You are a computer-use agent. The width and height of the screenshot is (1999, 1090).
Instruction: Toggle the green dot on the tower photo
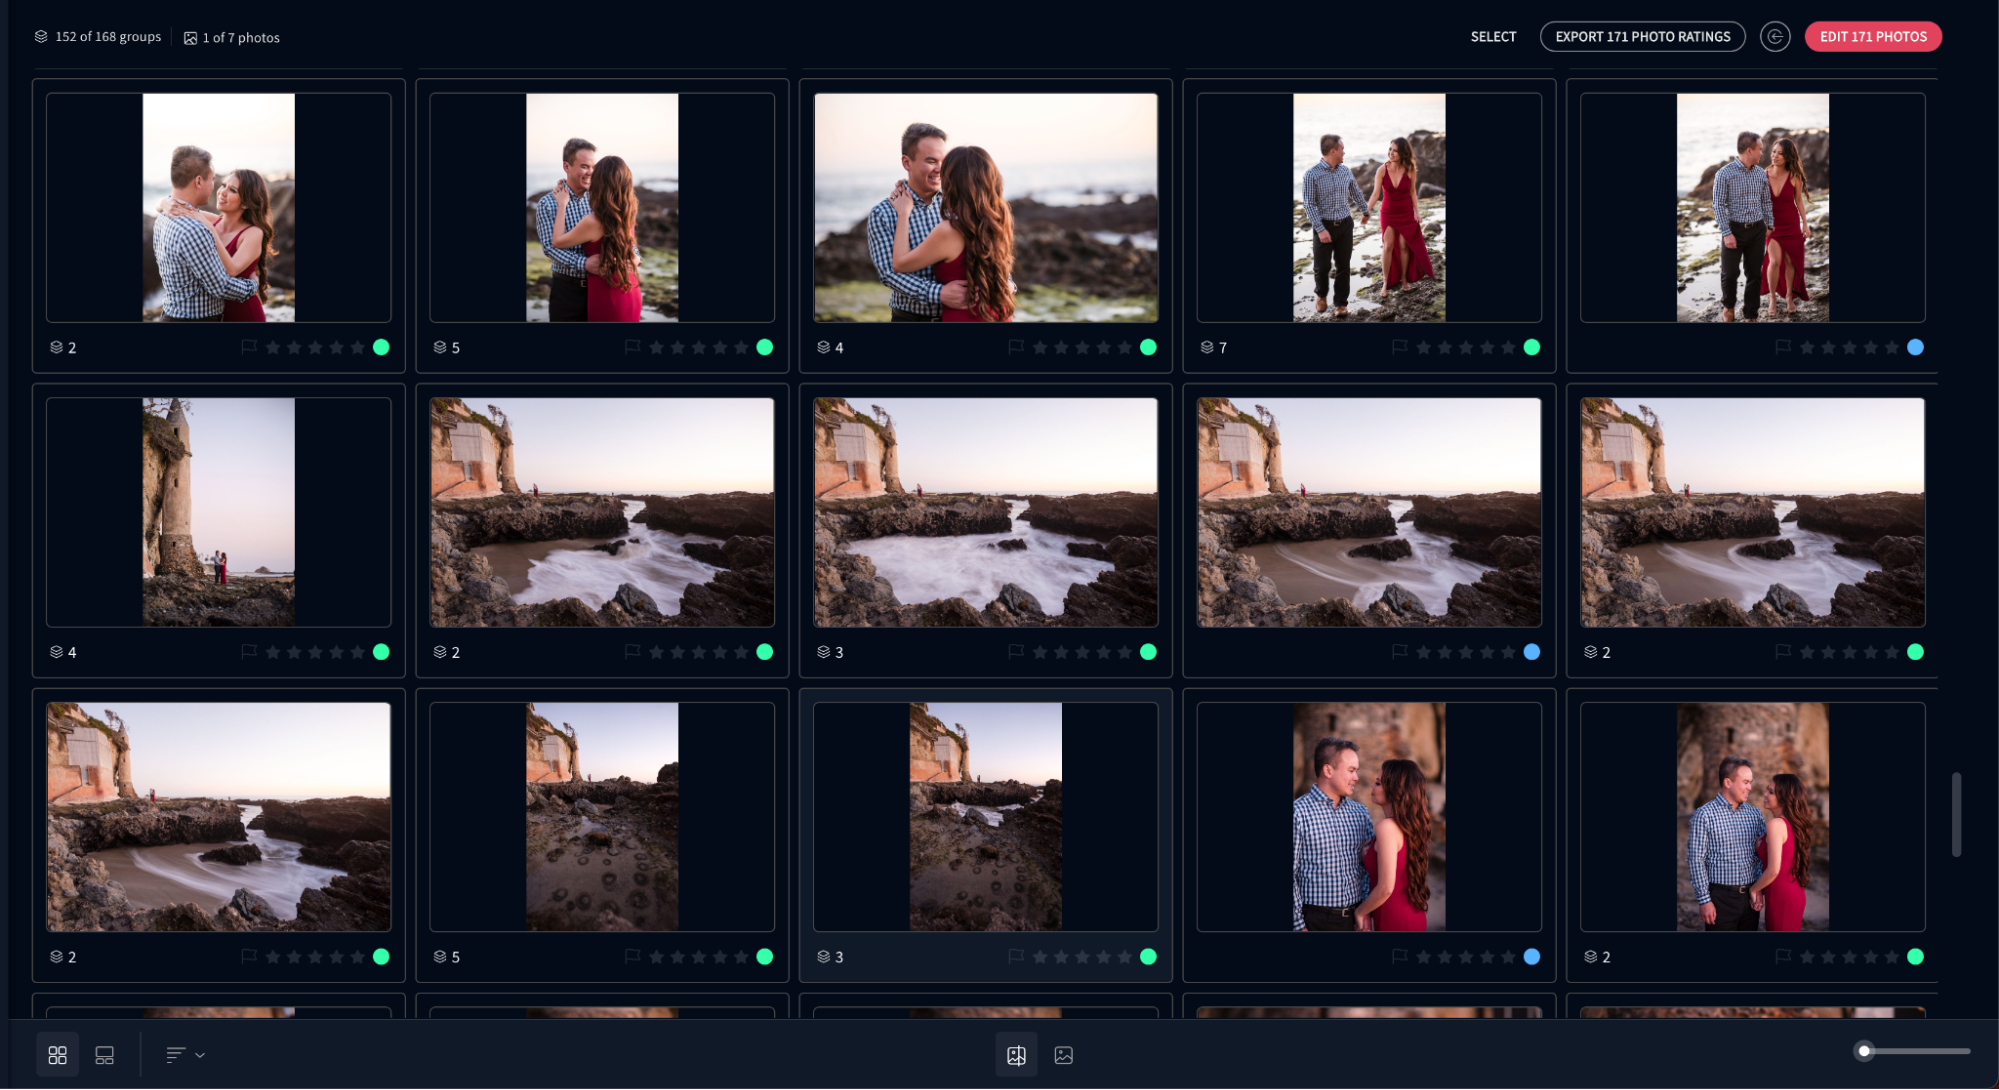380,651
